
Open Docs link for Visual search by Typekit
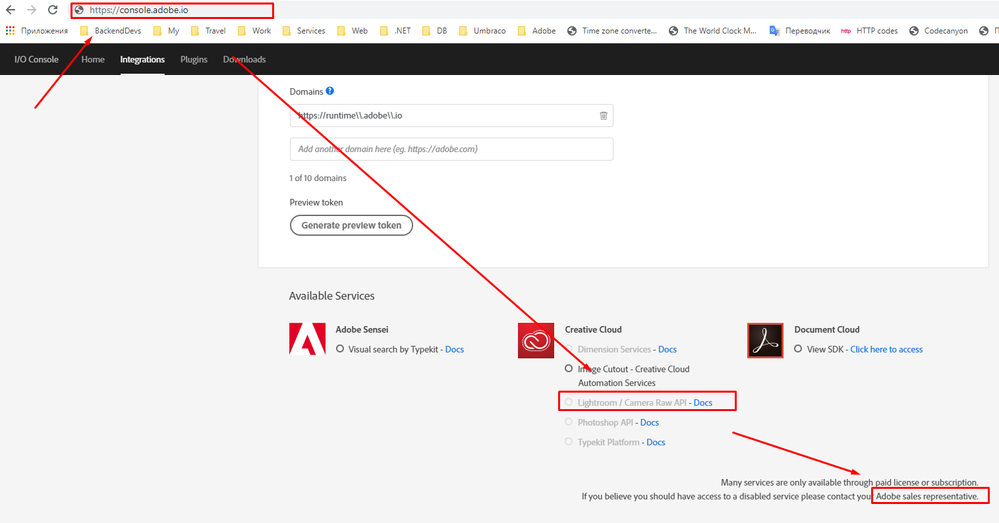point(454,349)
